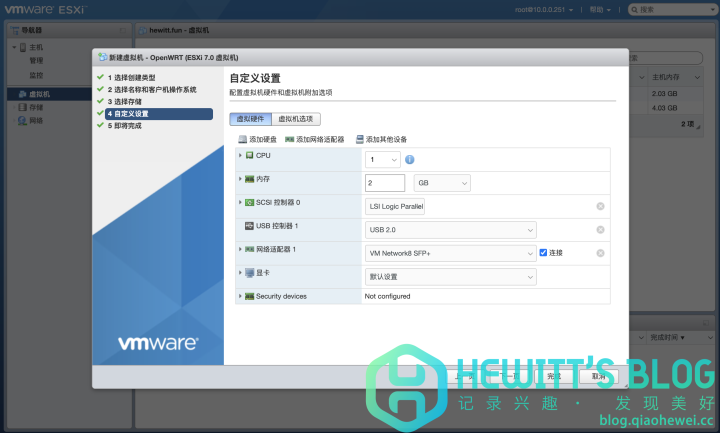The image size is (720, 433).
Task: Expand the memory (内存) row
Action: click(x=240, y=179)
